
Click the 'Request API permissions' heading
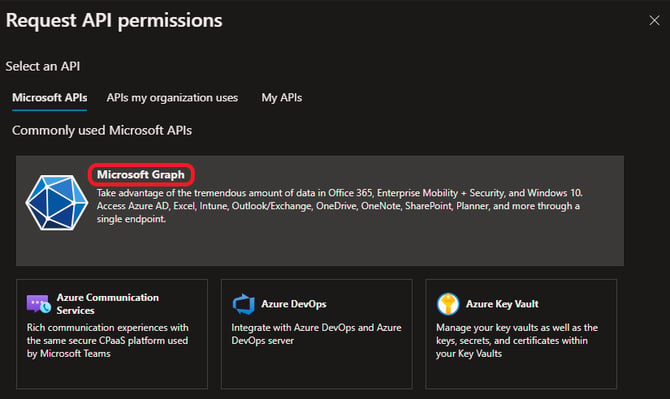coord(114,21)
